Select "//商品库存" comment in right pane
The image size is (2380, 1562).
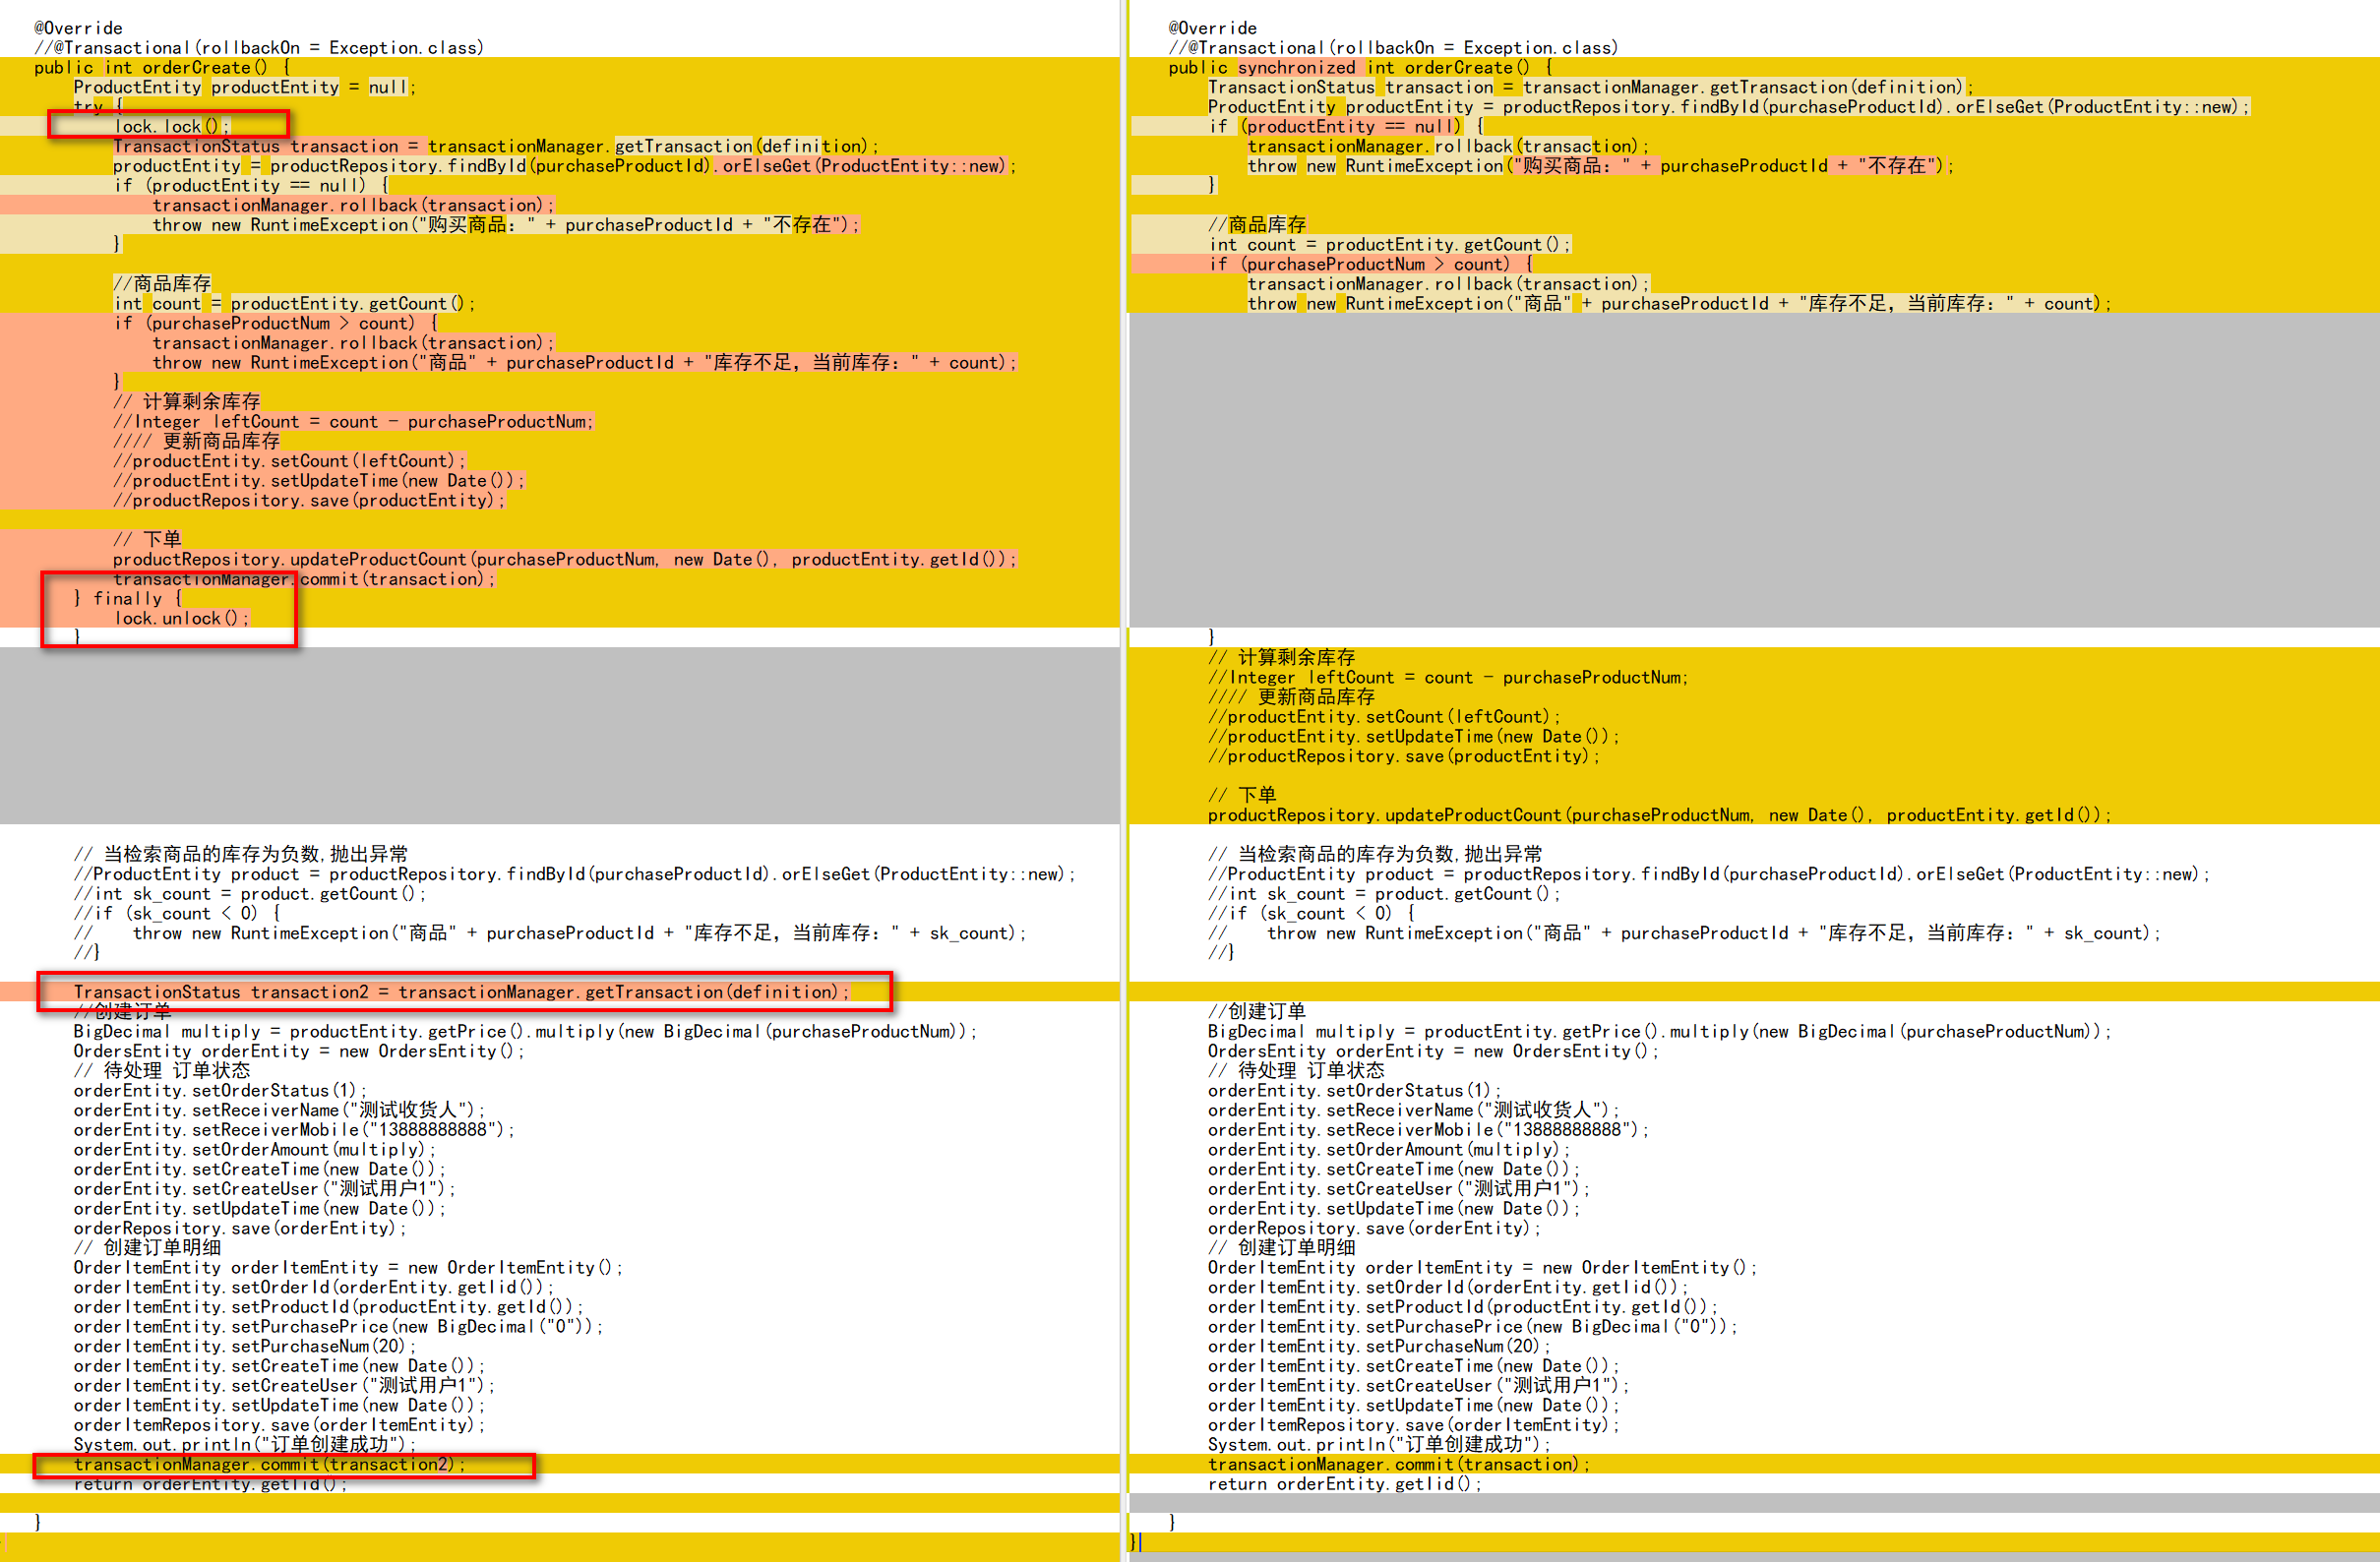[1256, 224]
